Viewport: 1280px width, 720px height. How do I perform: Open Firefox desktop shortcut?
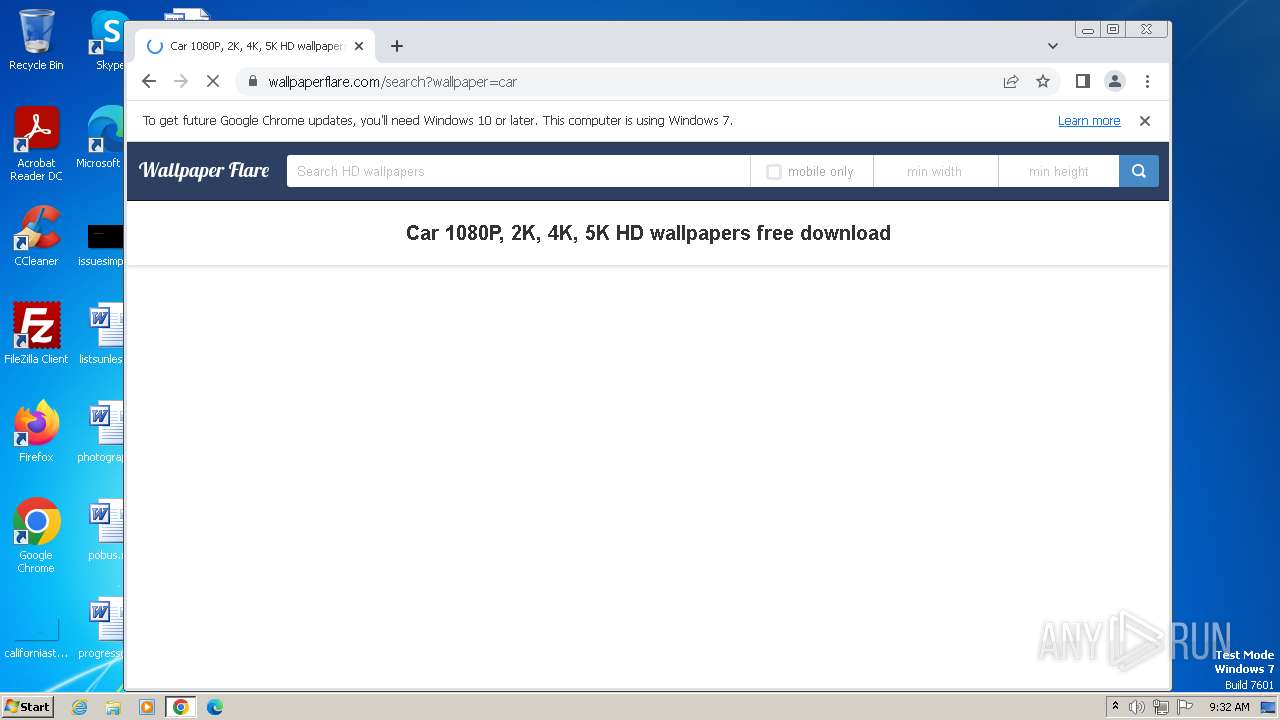coord(36,431)
